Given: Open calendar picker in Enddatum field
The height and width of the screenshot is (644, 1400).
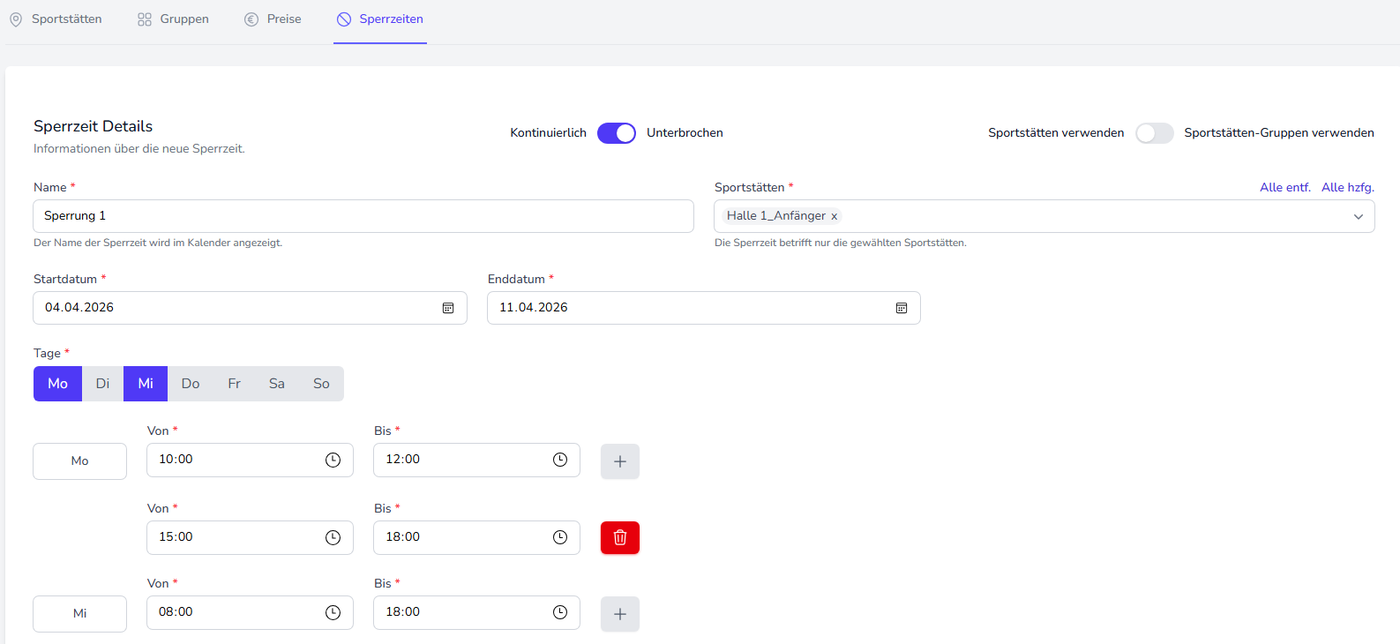Looking at the screenshot, I should click(x=901, y=308).
